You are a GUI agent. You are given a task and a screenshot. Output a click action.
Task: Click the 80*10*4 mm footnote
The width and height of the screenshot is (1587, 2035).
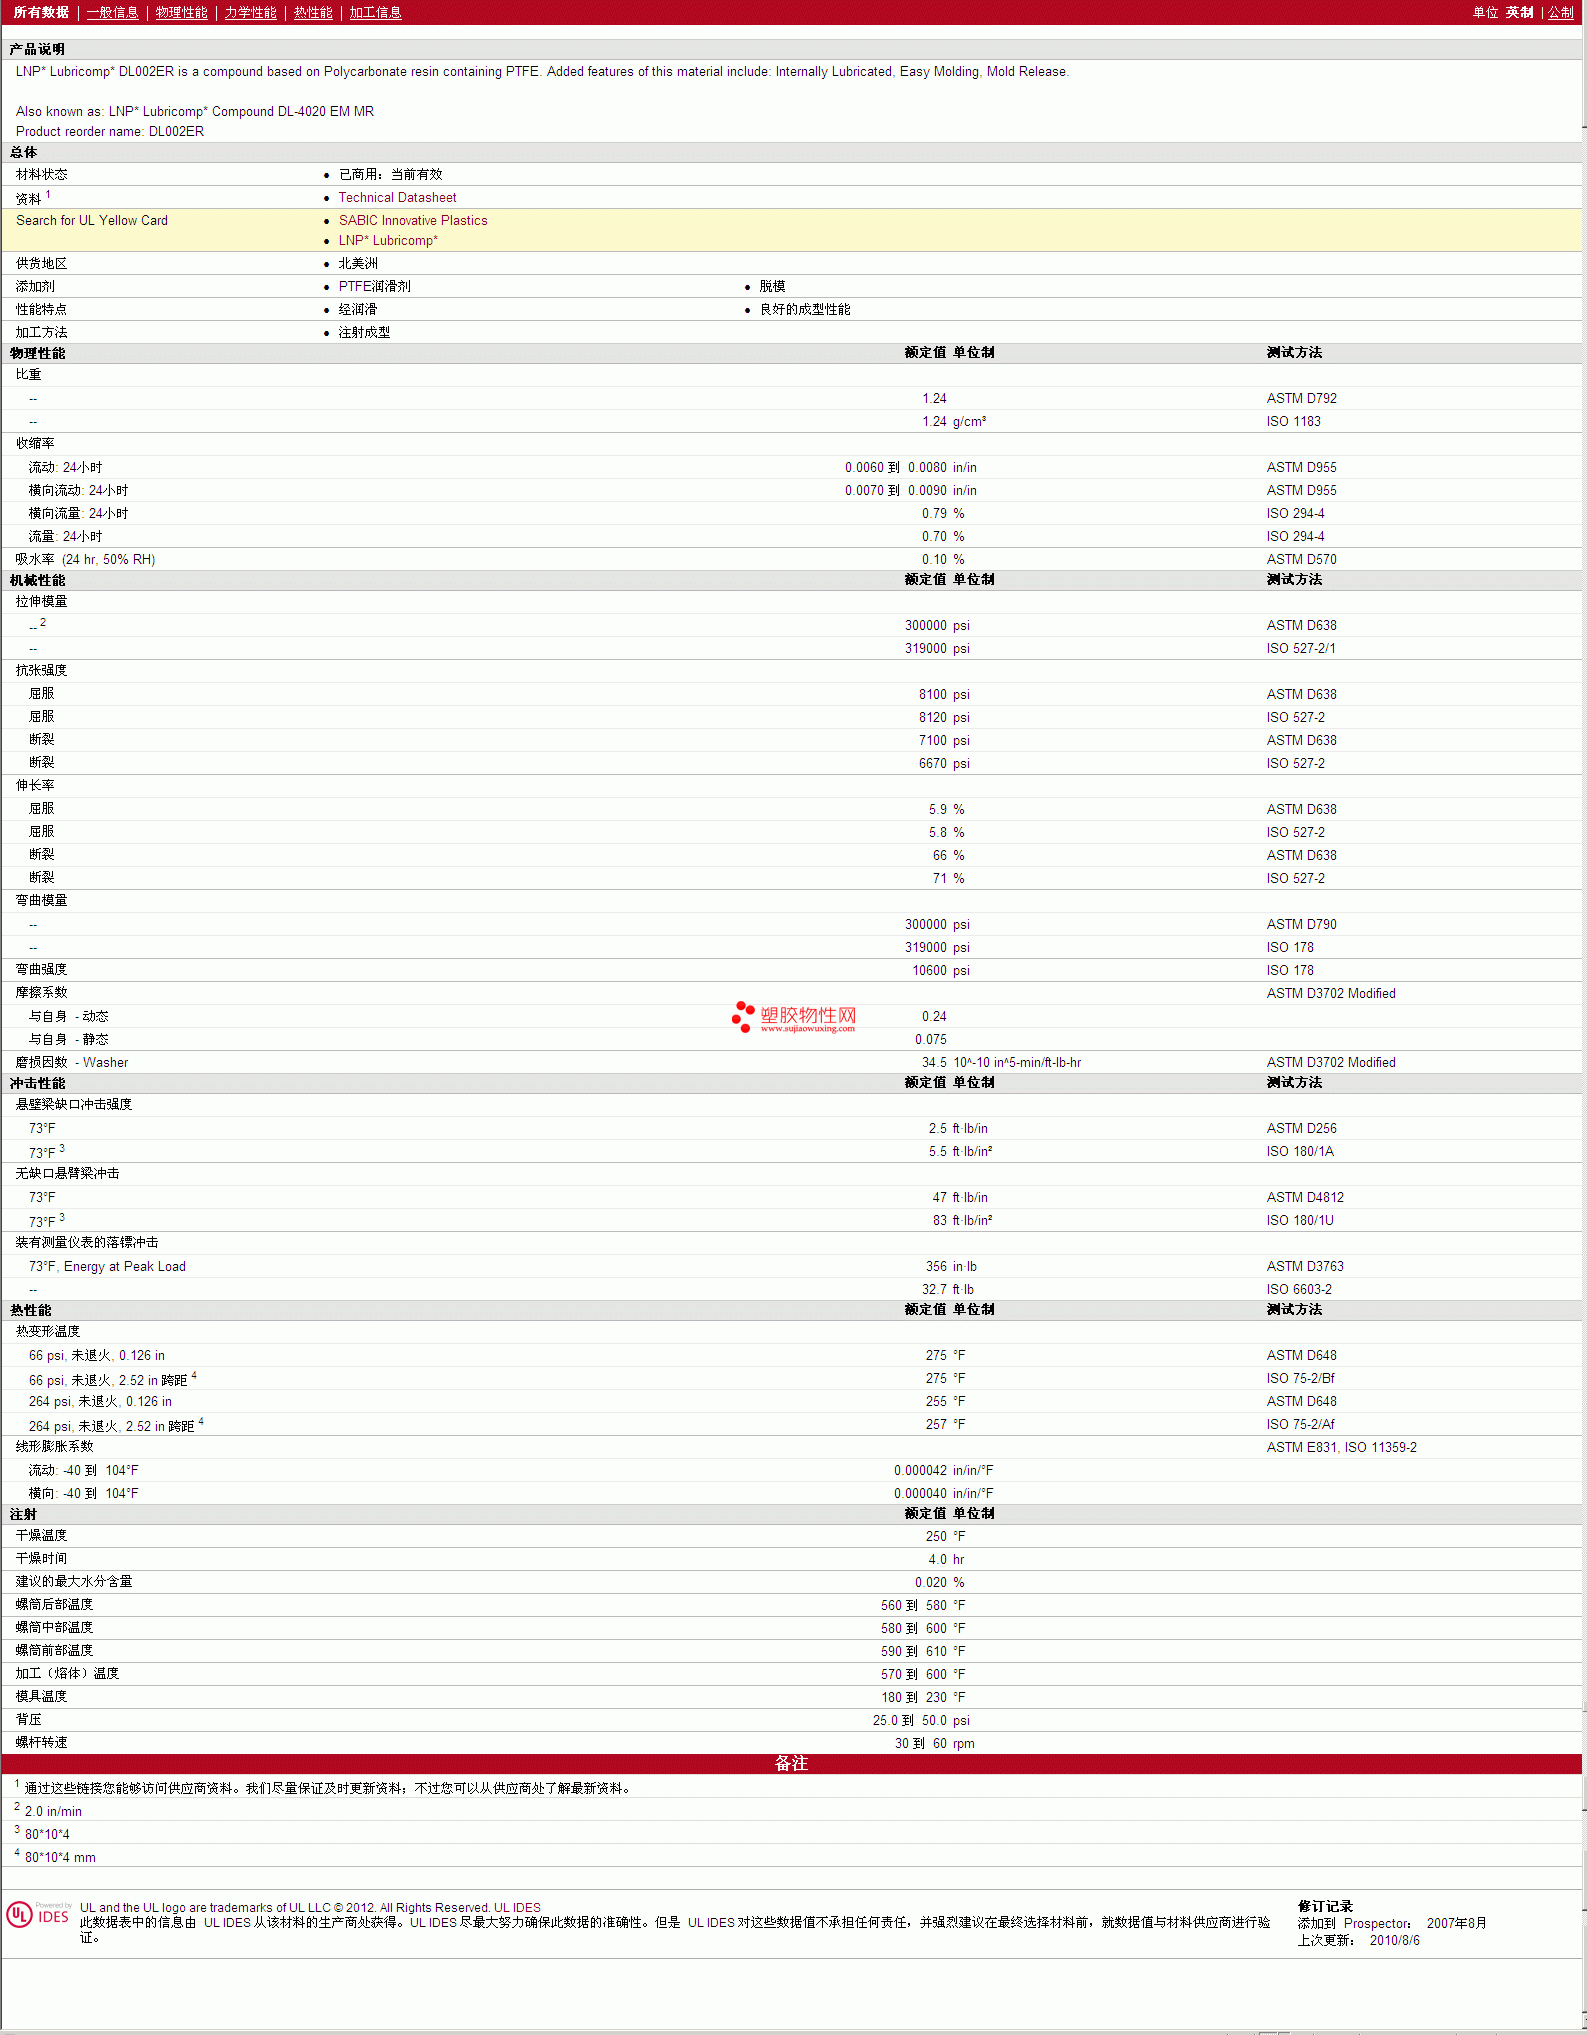click(60, 1857)
